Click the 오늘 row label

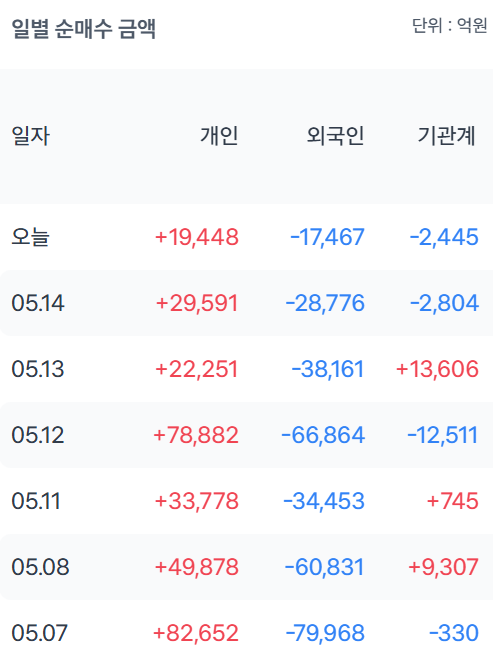(x=30, y=237)
